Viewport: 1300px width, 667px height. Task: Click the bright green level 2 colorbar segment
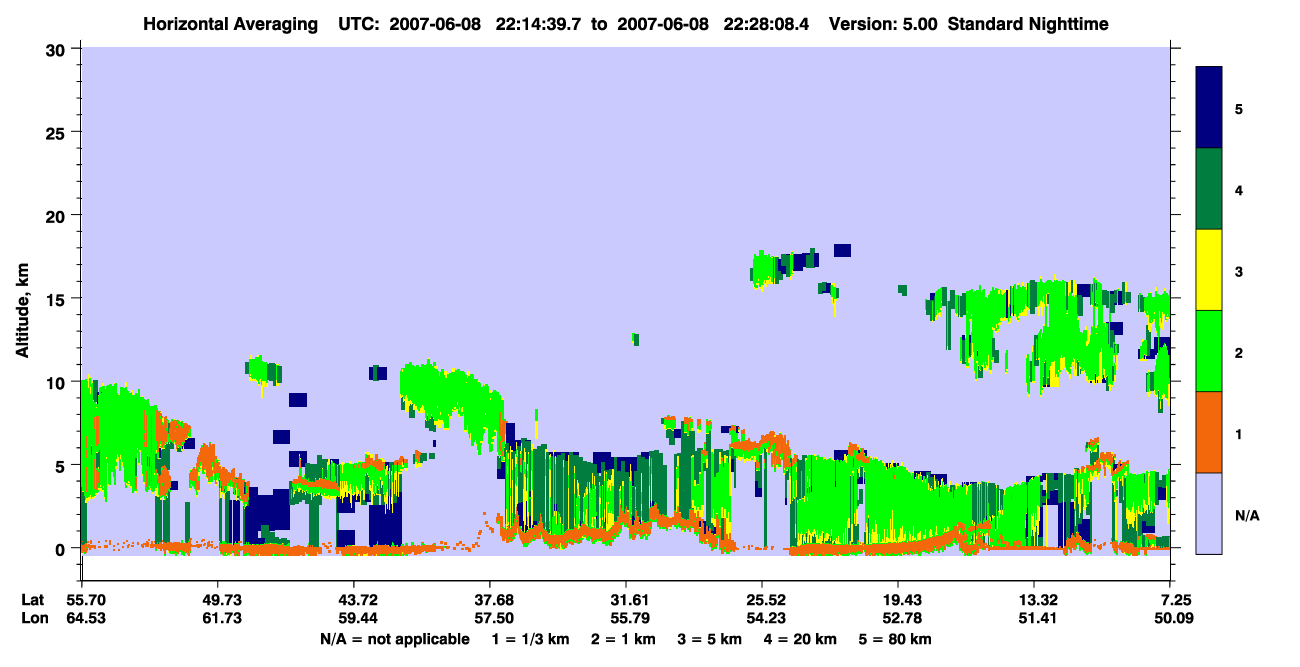point(1209,351)
